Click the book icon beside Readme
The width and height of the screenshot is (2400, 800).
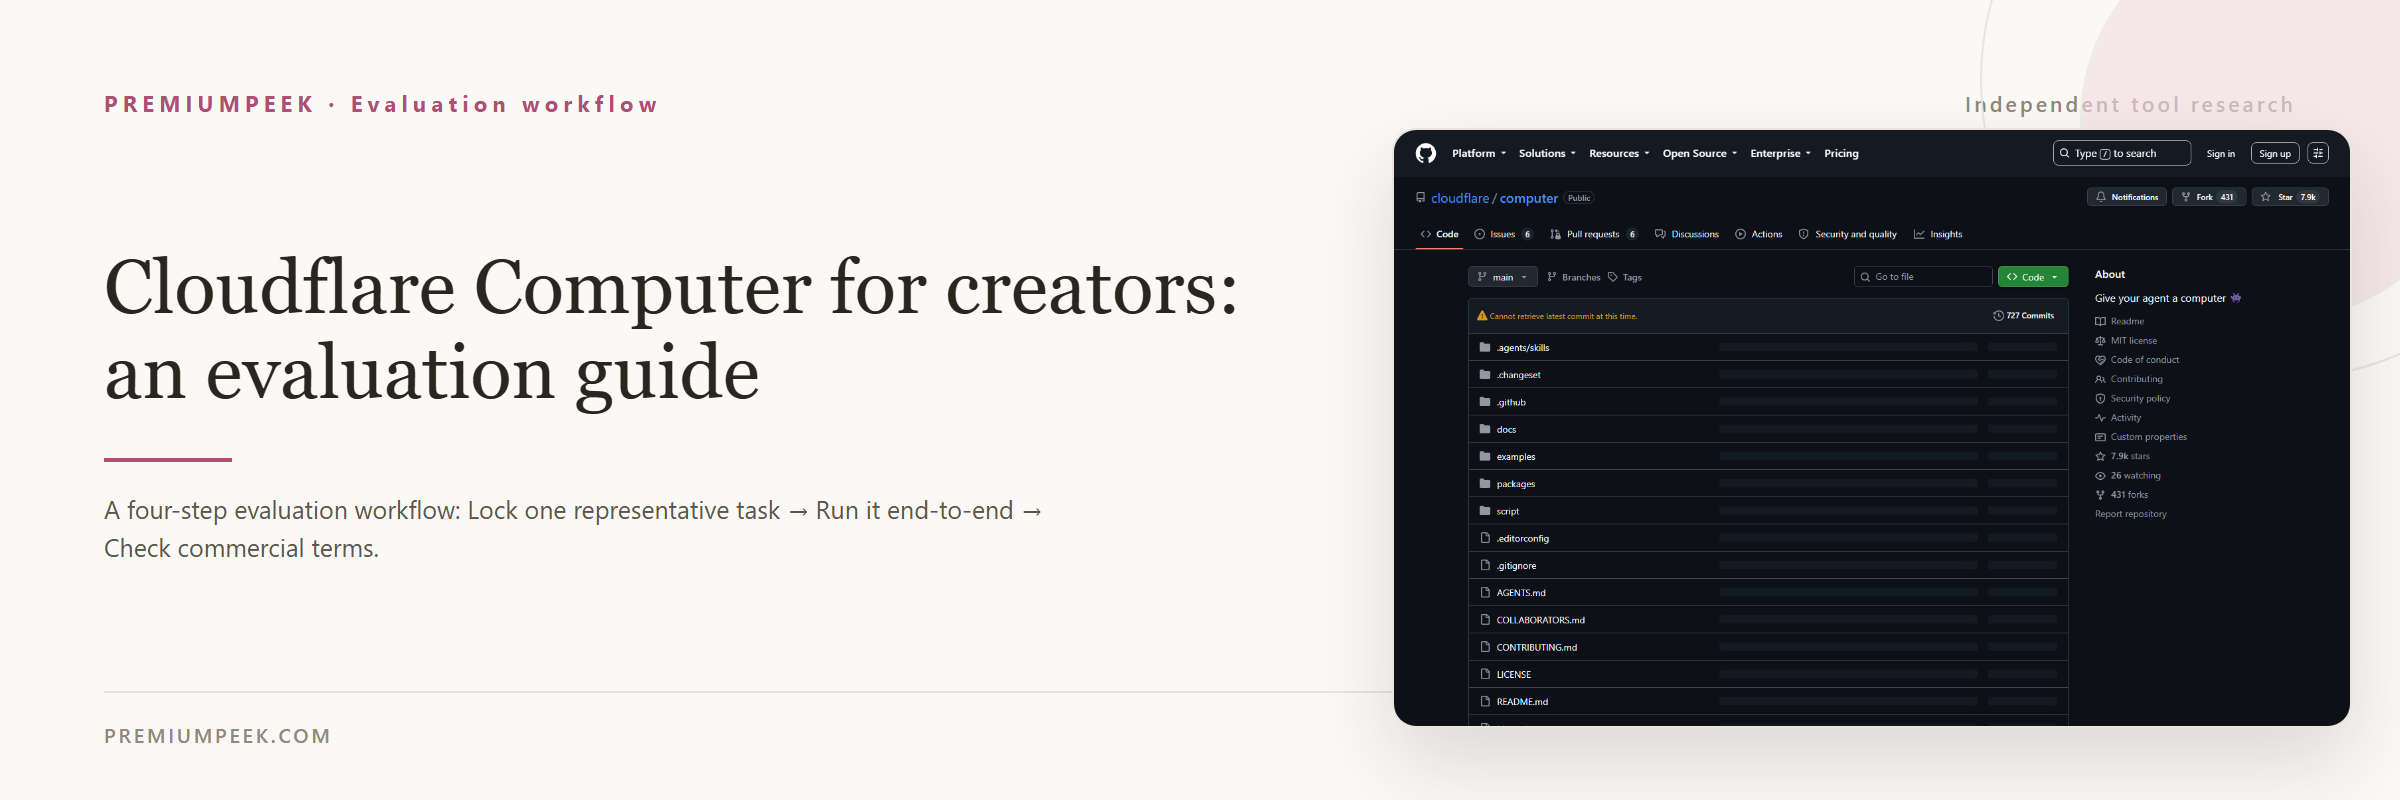click(x=2100, y=321)
